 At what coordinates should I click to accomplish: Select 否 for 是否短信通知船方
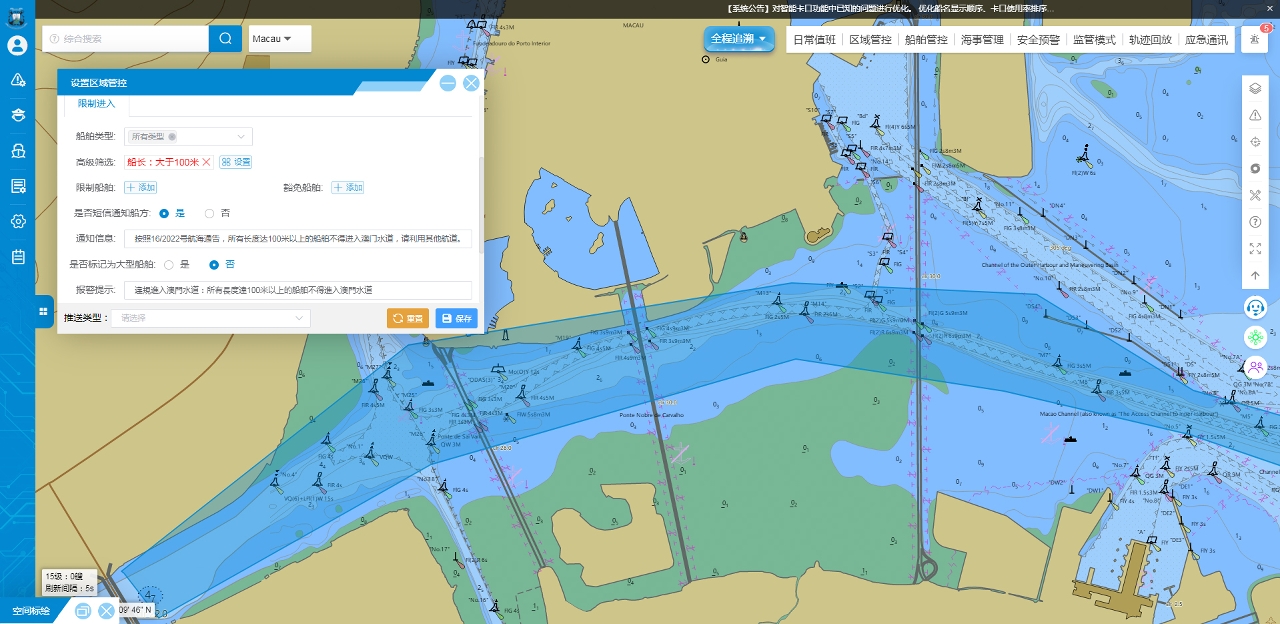209,213
